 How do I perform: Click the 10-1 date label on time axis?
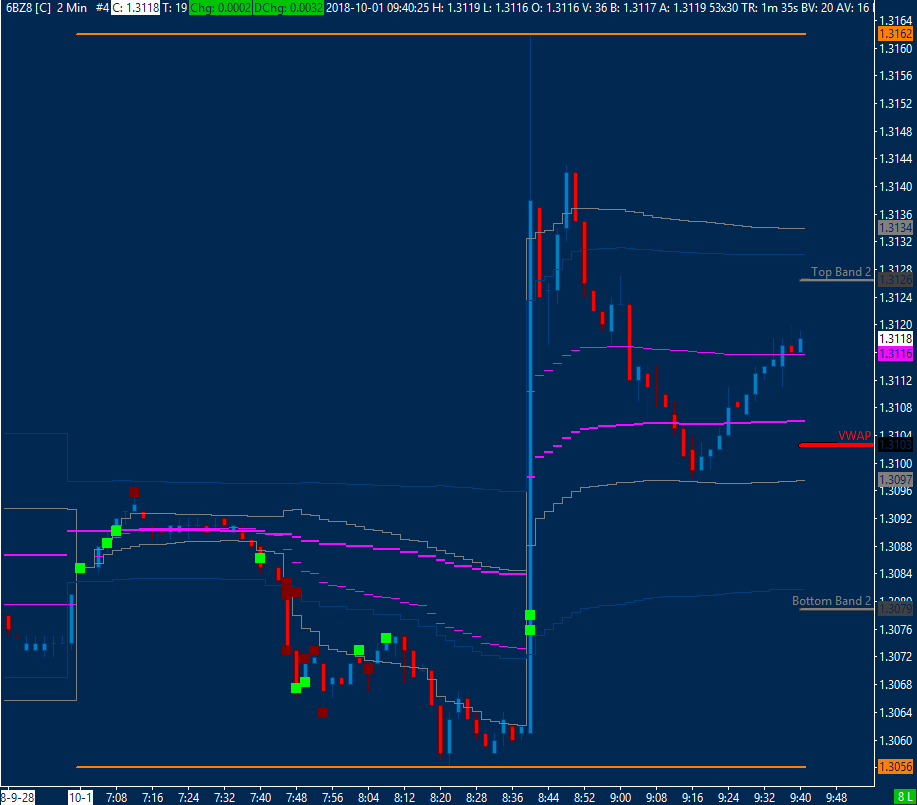80,797
